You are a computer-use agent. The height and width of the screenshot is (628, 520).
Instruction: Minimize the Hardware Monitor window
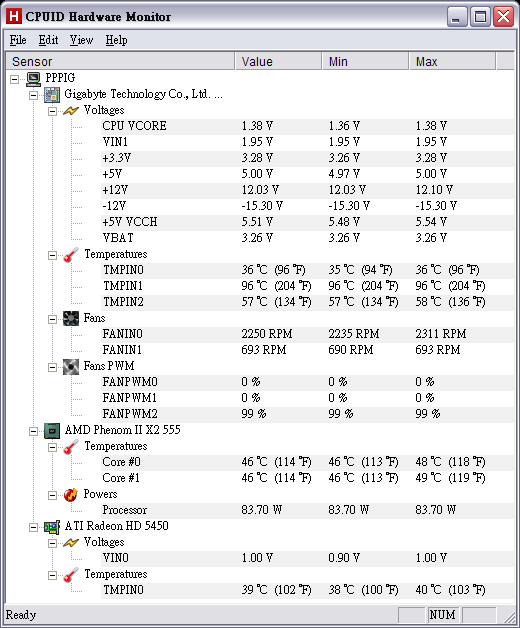(457, 17)
